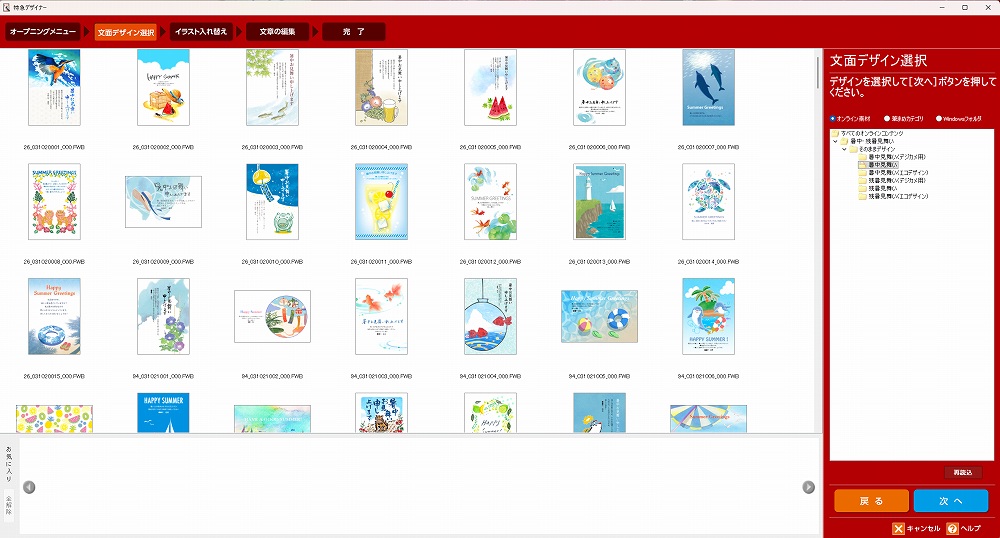Go to the オープニングメニュー step
Screen dimensions: 1000x538
(x=44, y=32)
